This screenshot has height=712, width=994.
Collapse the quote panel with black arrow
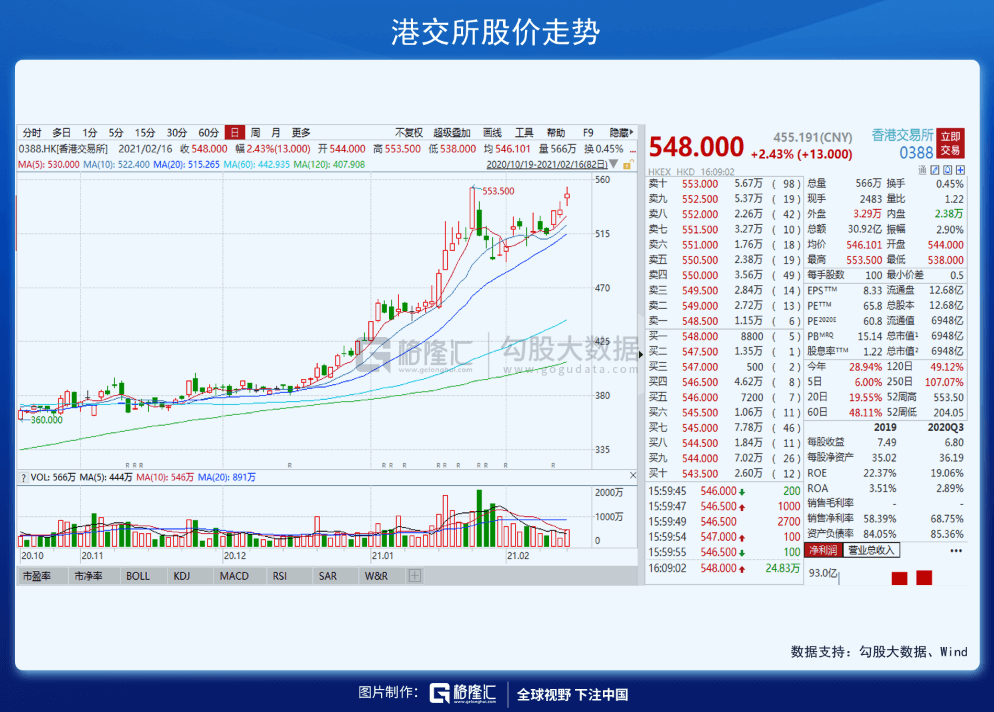click(x=641, y=354)
